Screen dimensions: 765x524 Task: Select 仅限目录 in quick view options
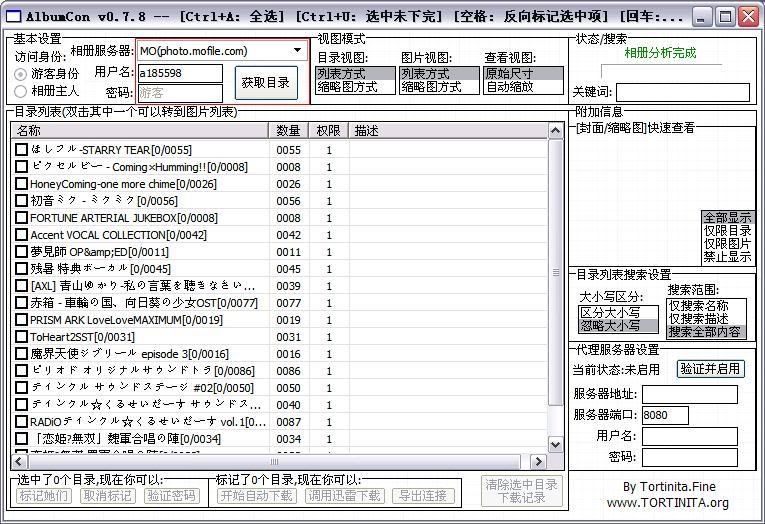727,230
